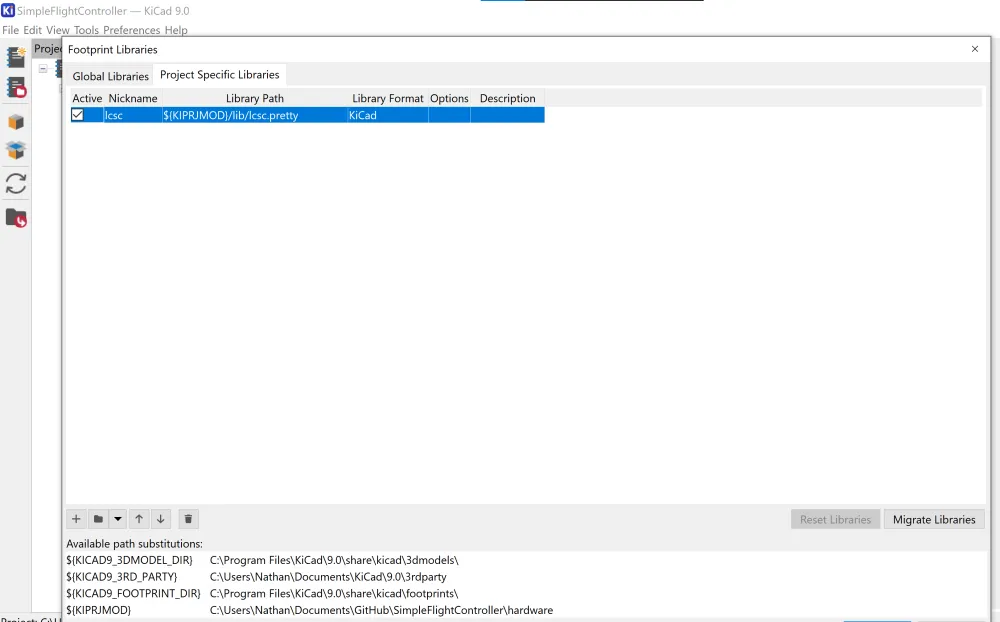The height and width of the screenshot is (622, 1000).
Task: Move selected library up with arrow
Action: click(139, 519)
